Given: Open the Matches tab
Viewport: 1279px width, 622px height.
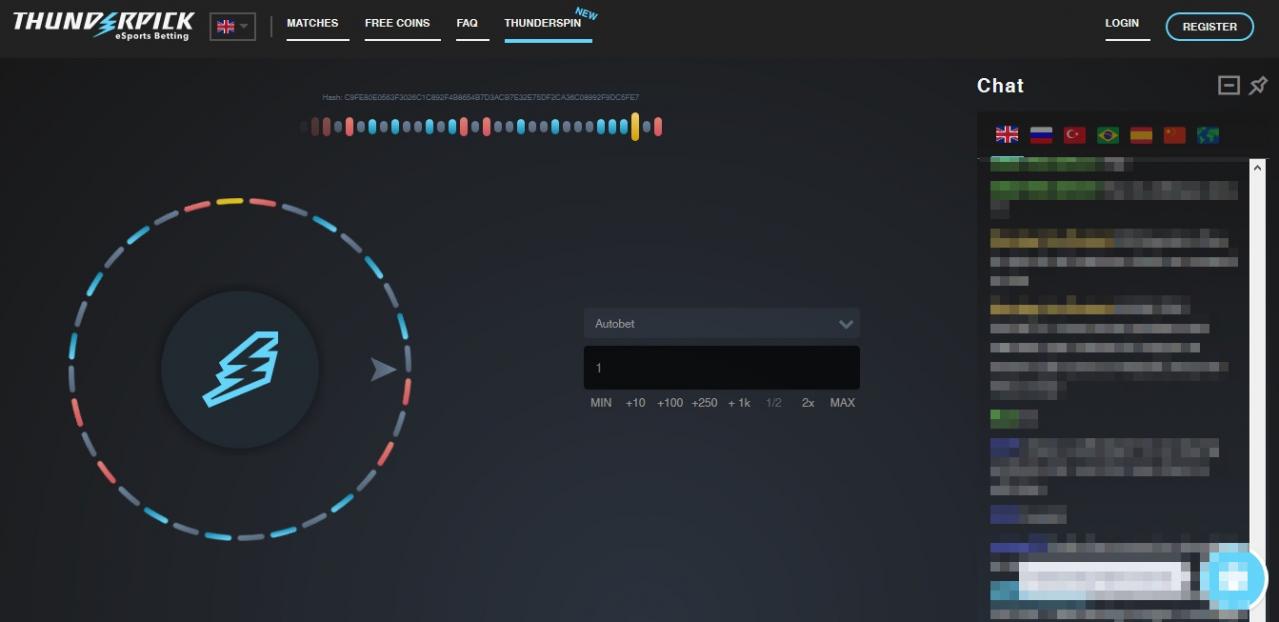Looking at the screenshot, I should (x=312, y=23).
